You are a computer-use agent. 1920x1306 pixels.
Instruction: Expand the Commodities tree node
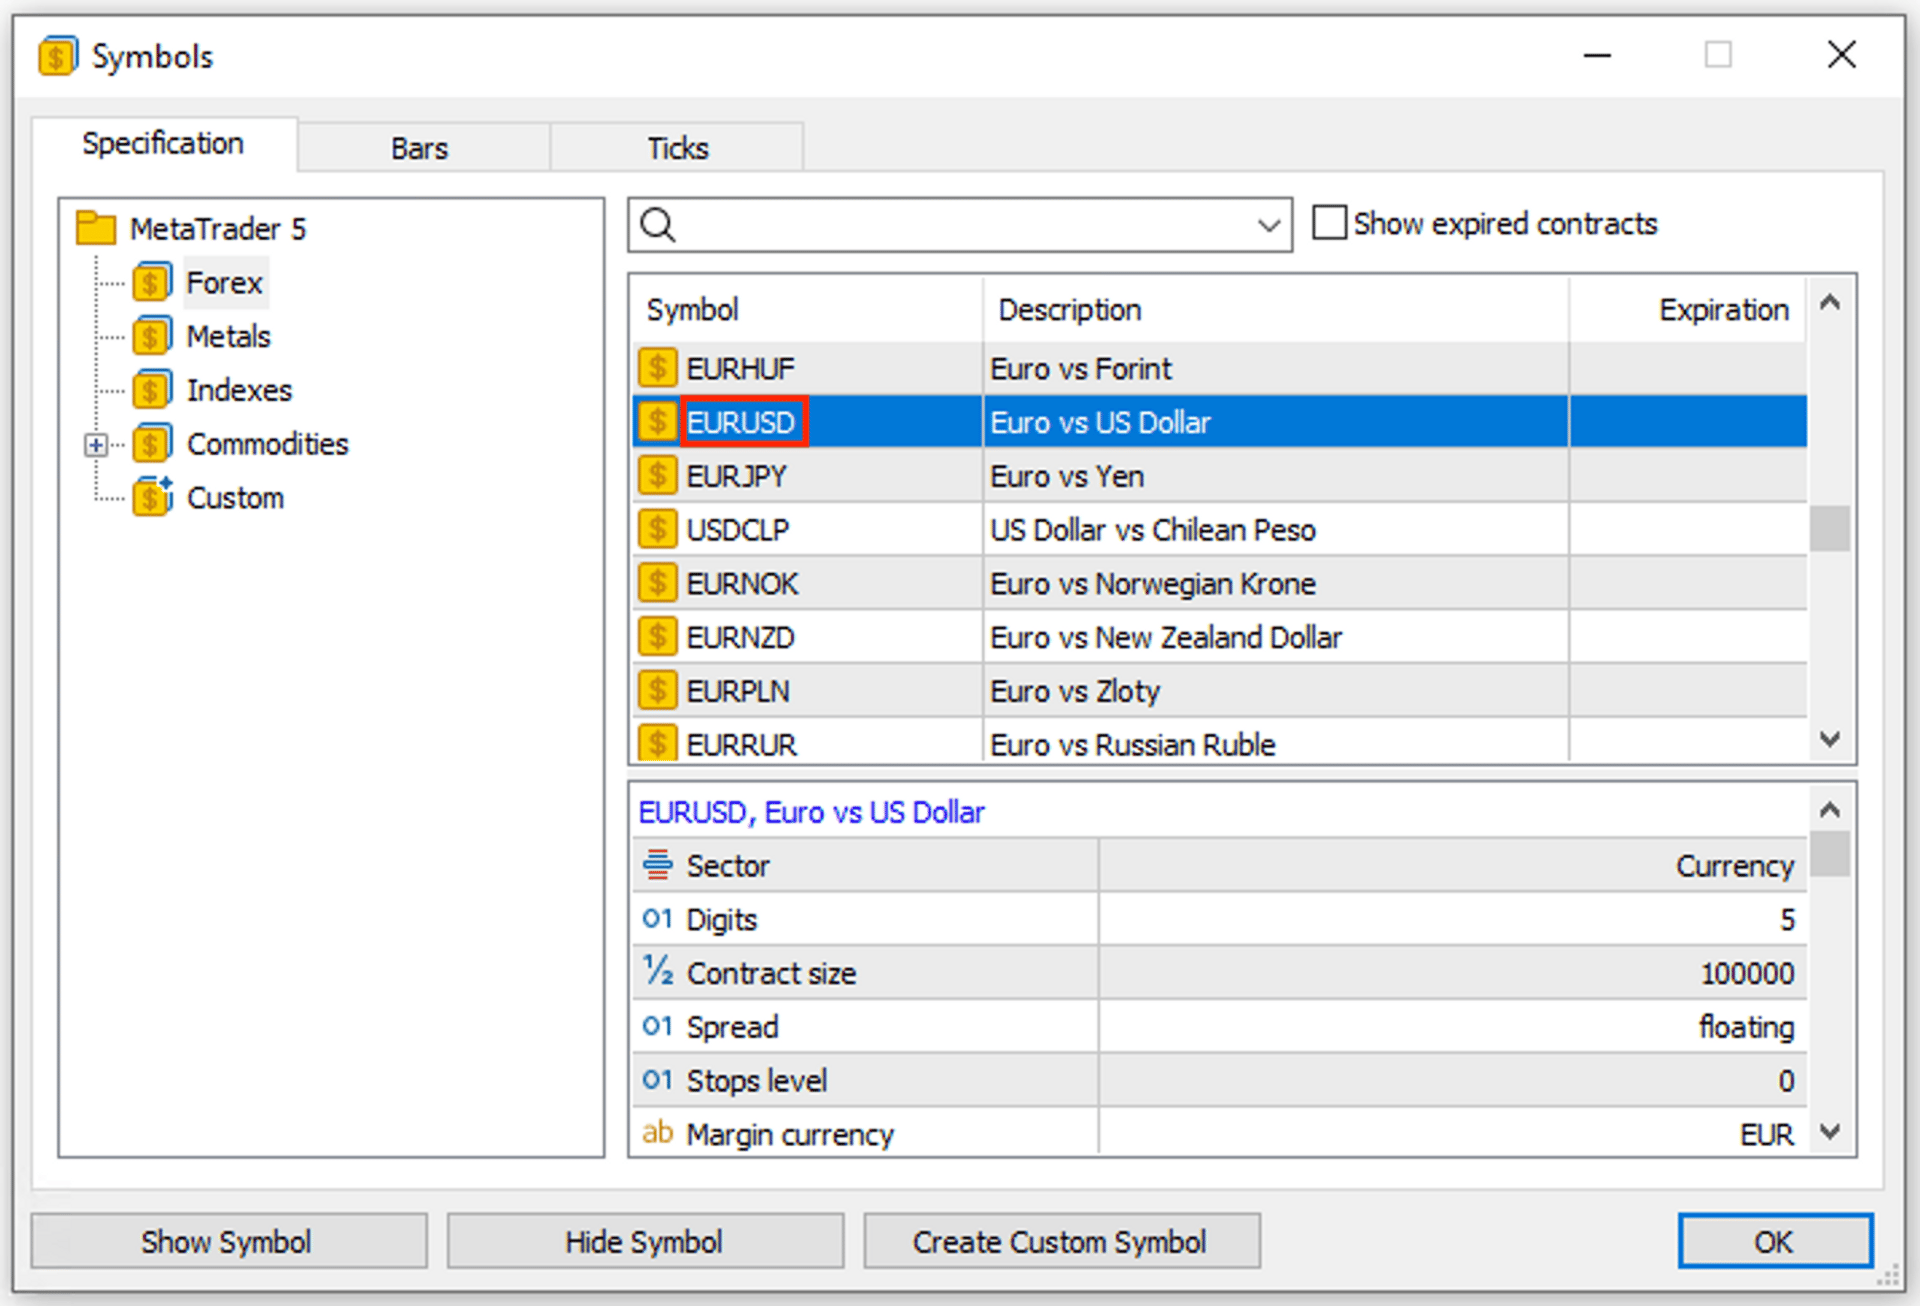96,445
